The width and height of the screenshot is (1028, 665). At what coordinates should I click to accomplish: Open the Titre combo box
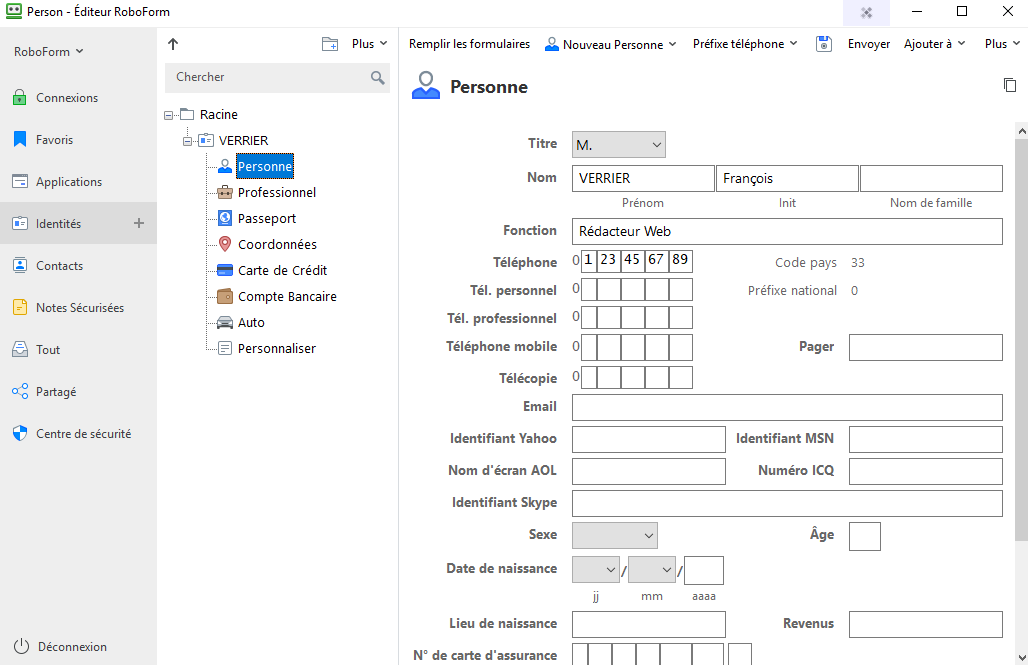point(618,145)
